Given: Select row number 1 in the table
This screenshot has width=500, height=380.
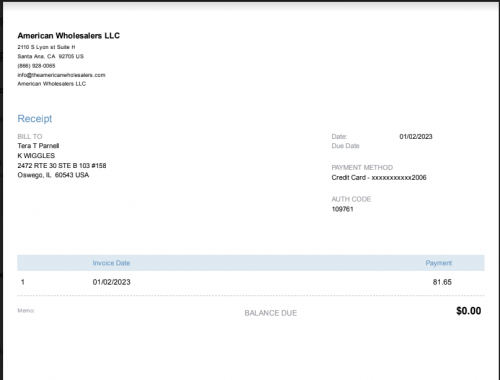Looking at the screenshot, I should [x=23, y=282].
